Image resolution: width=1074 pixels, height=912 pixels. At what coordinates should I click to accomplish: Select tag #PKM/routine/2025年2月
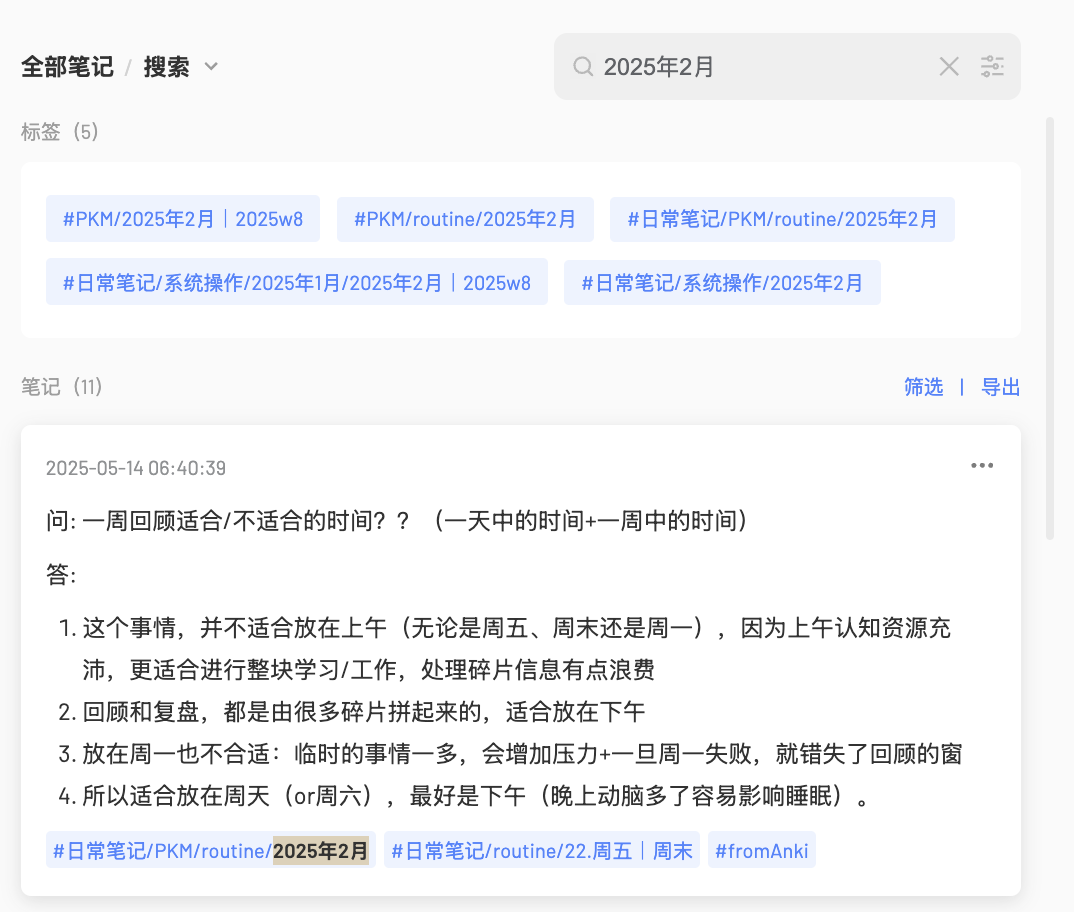(x=465, y=219)
